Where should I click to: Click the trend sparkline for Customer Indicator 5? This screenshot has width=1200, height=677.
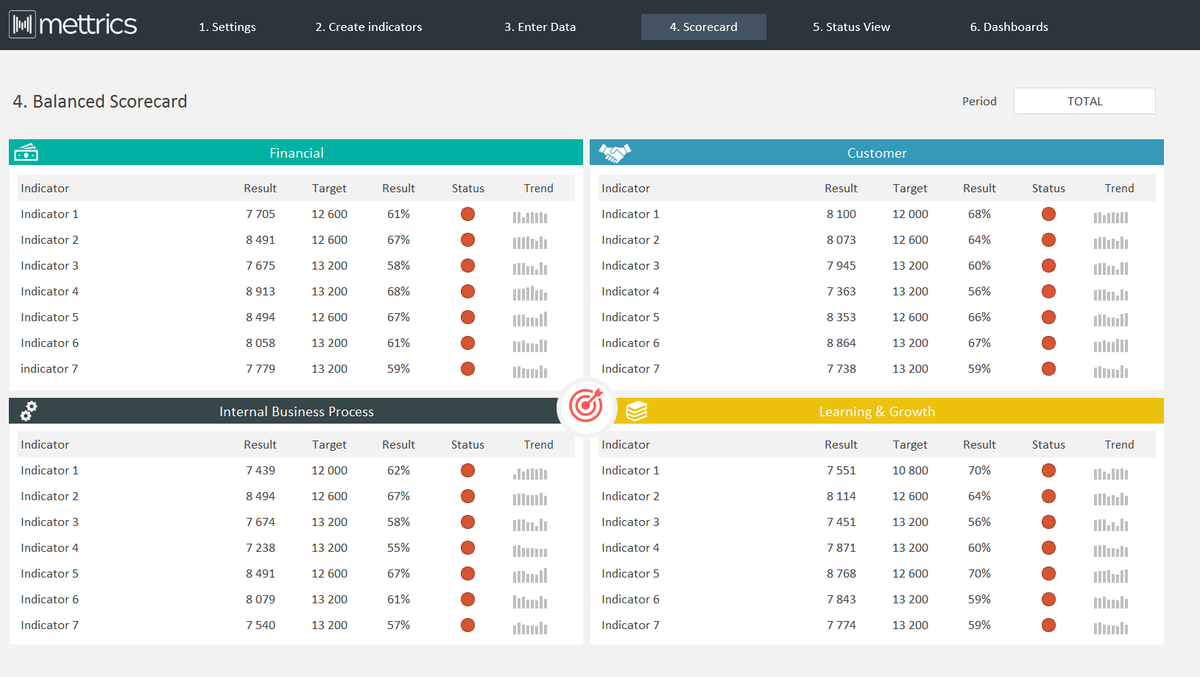pyautogui.click(x=1110, y=320)
